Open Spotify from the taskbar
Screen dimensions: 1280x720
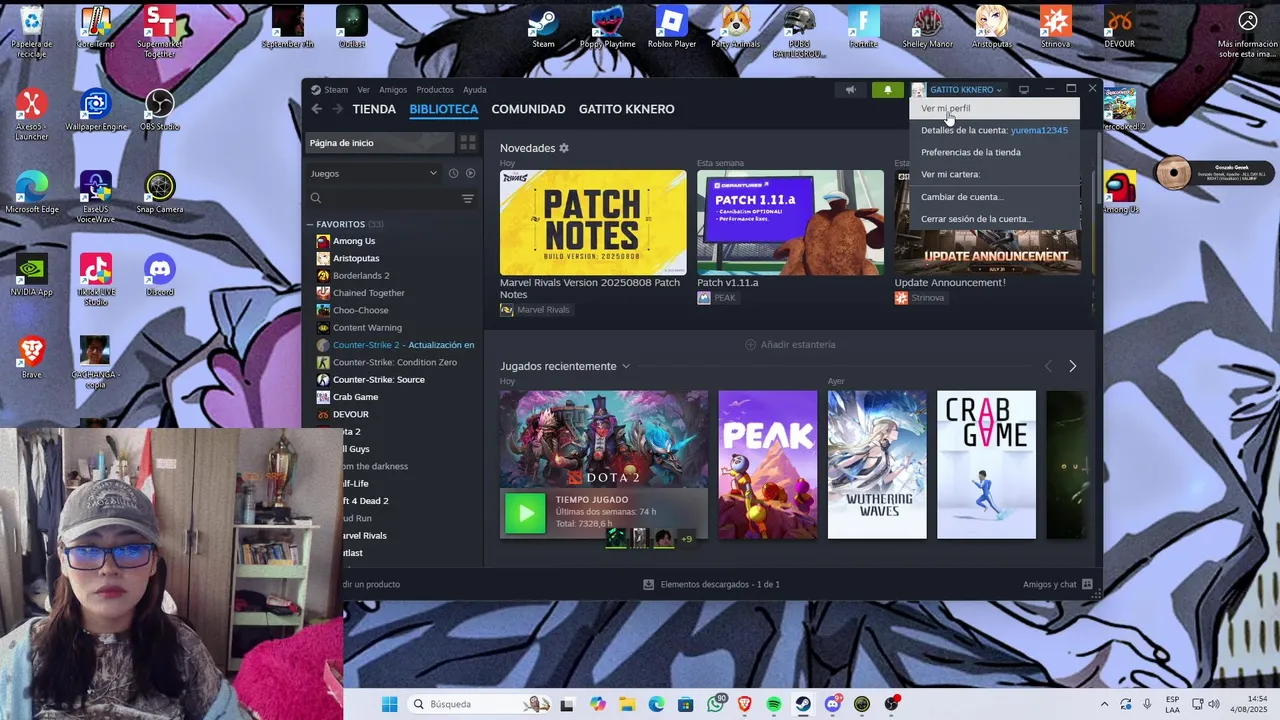[774, 704]
